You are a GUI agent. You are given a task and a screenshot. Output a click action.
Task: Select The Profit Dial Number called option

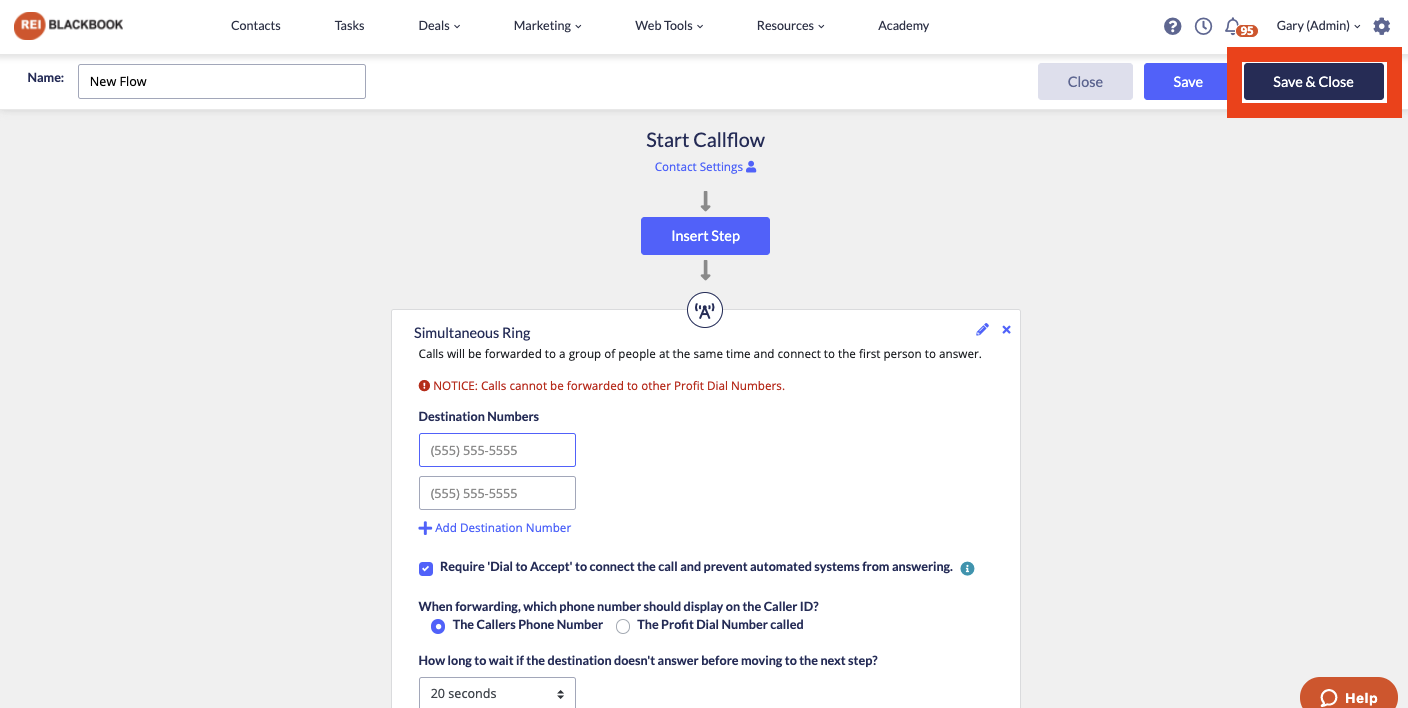[623, 626]
